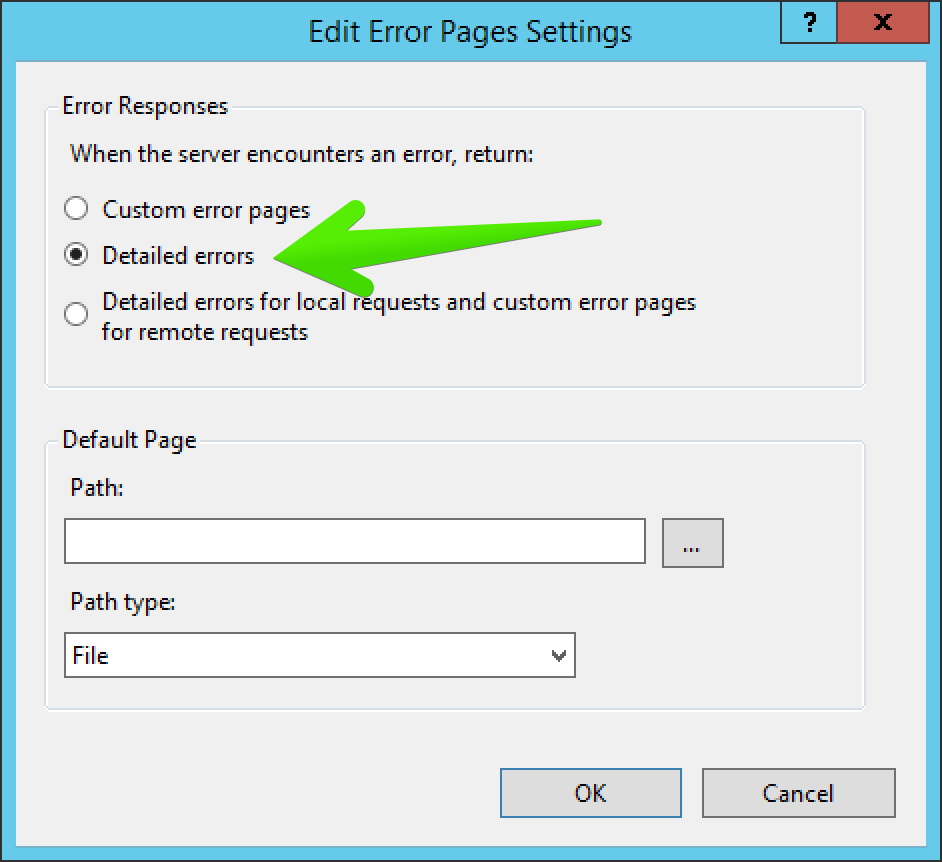The width and height of the screenshot is (942, 862).
Task: Open the combo box showing File
Action: pos(320,655)
